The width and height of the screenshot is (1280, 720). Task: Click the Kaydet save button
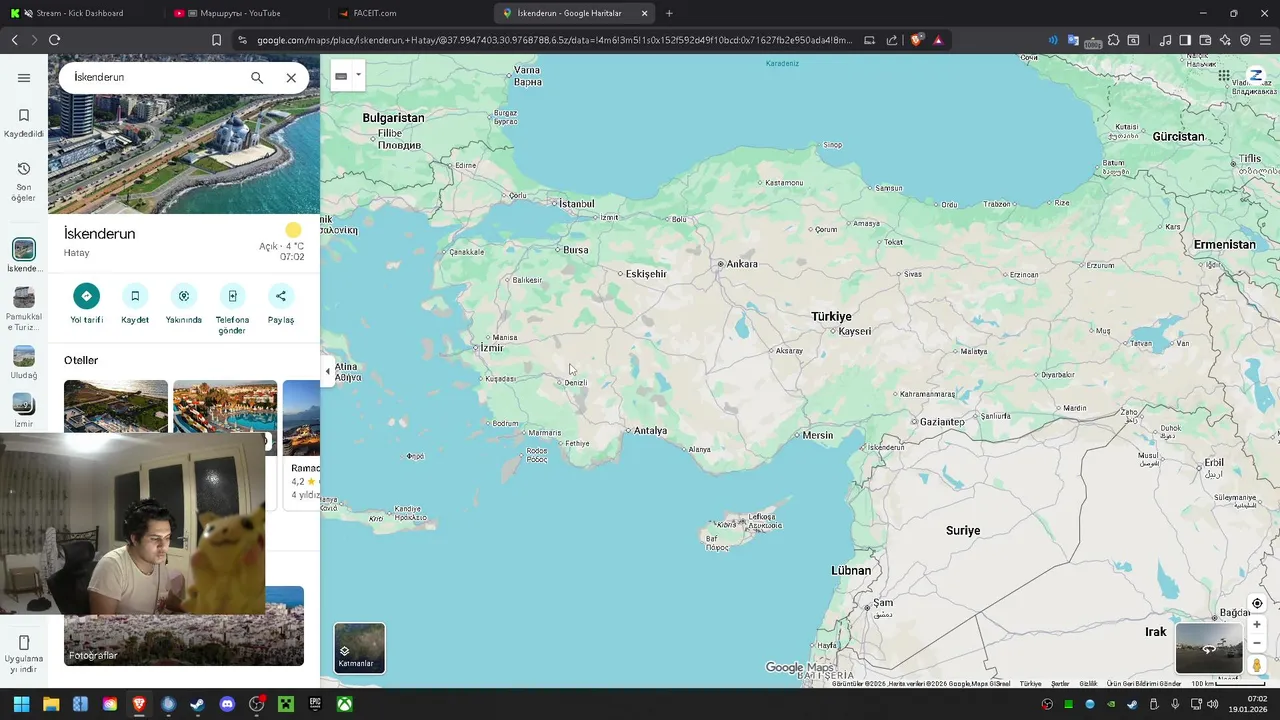(x=135, y=304)
